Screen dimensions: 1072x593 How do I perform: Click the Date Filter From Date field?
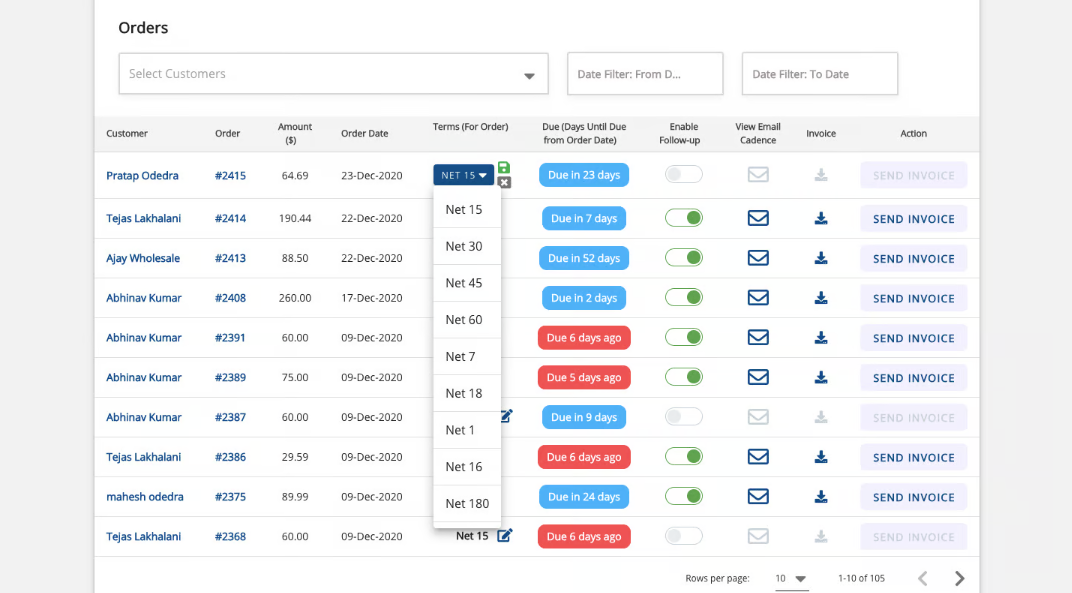[x=644, y=74]
